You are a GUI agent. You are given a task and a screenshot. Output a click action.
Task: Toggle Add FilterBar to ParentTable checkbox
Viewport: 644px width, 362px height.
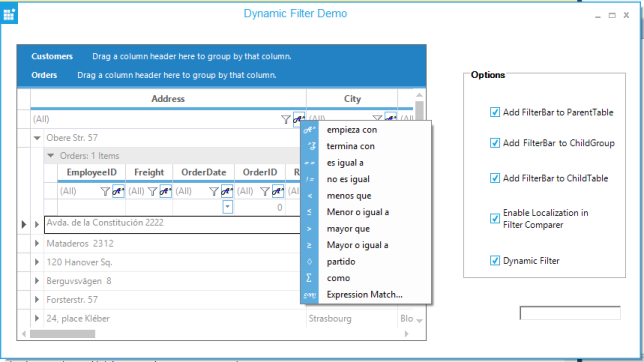click(495, 112)
